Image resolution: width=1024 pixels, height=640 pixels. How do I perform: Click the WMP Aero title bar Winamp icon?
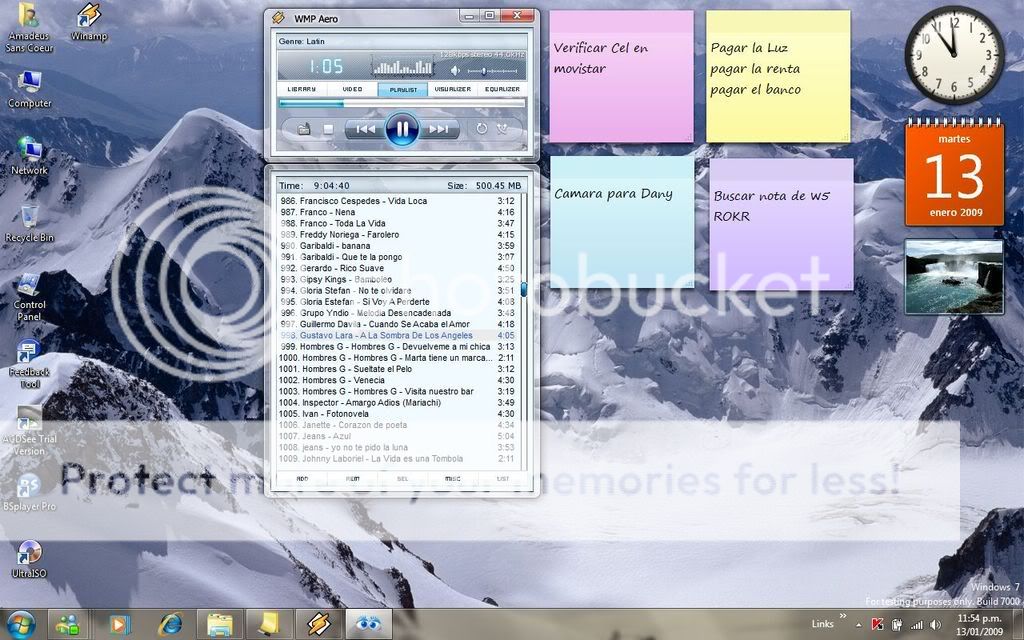(x=278, y=18)
